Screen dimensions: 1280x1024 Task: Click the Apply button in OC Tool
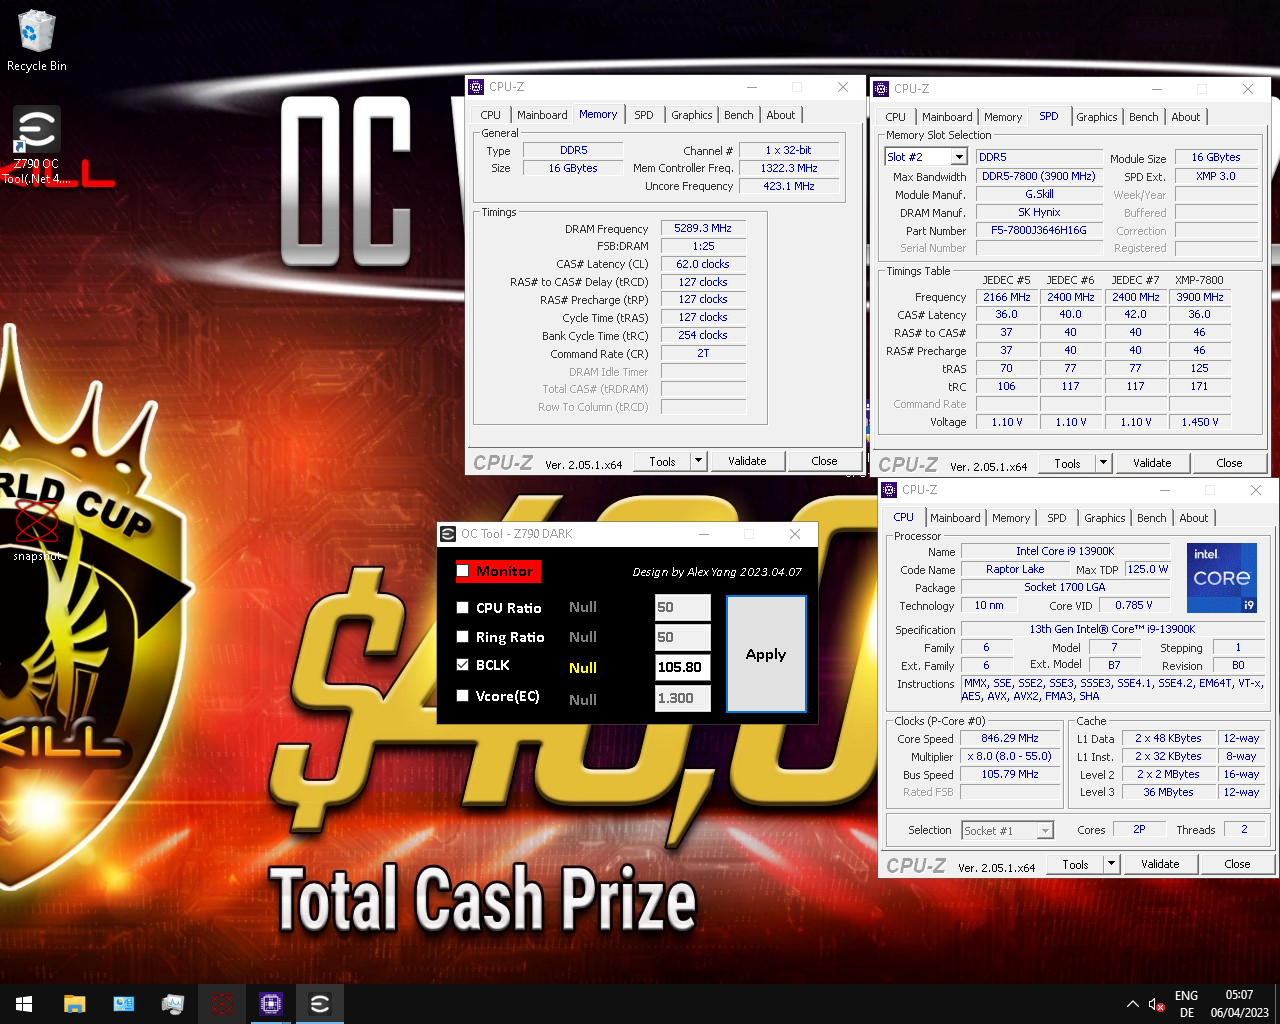click(x=766, y=654)
